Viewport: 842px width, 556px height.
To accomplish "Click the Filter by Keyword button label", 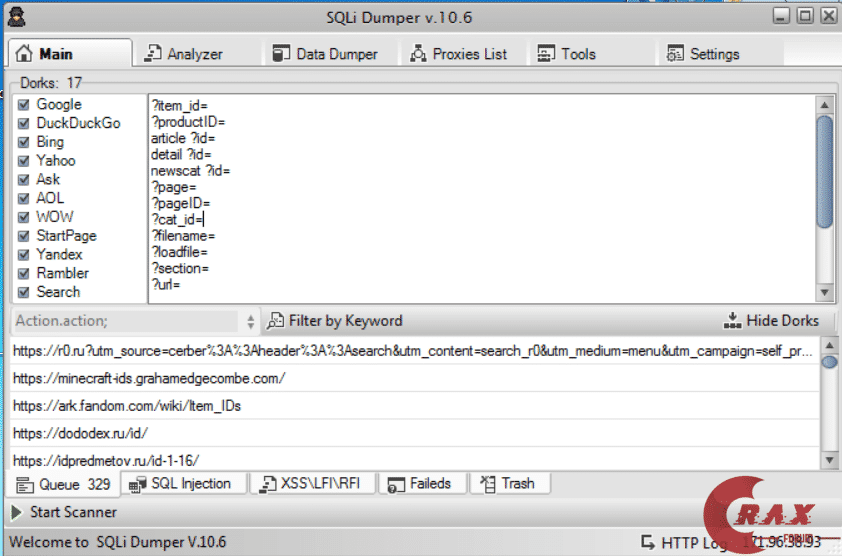I will pos(345,321).
